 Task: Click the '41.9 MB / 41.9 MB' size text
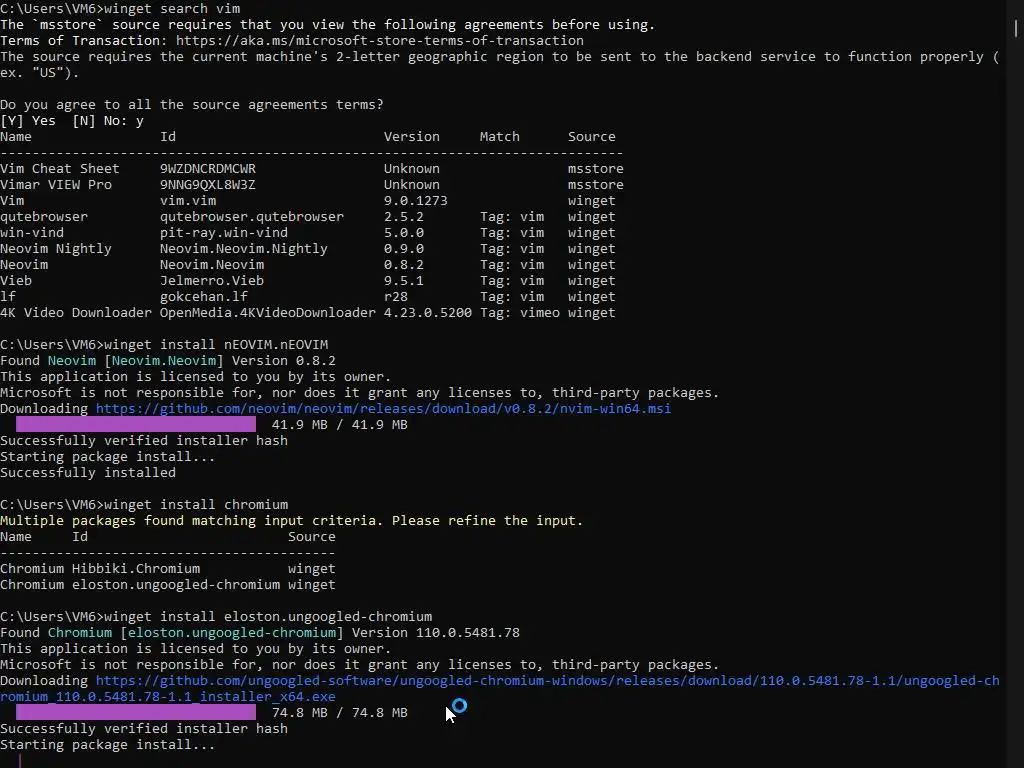pyautogui.click(x=340, y=424)
